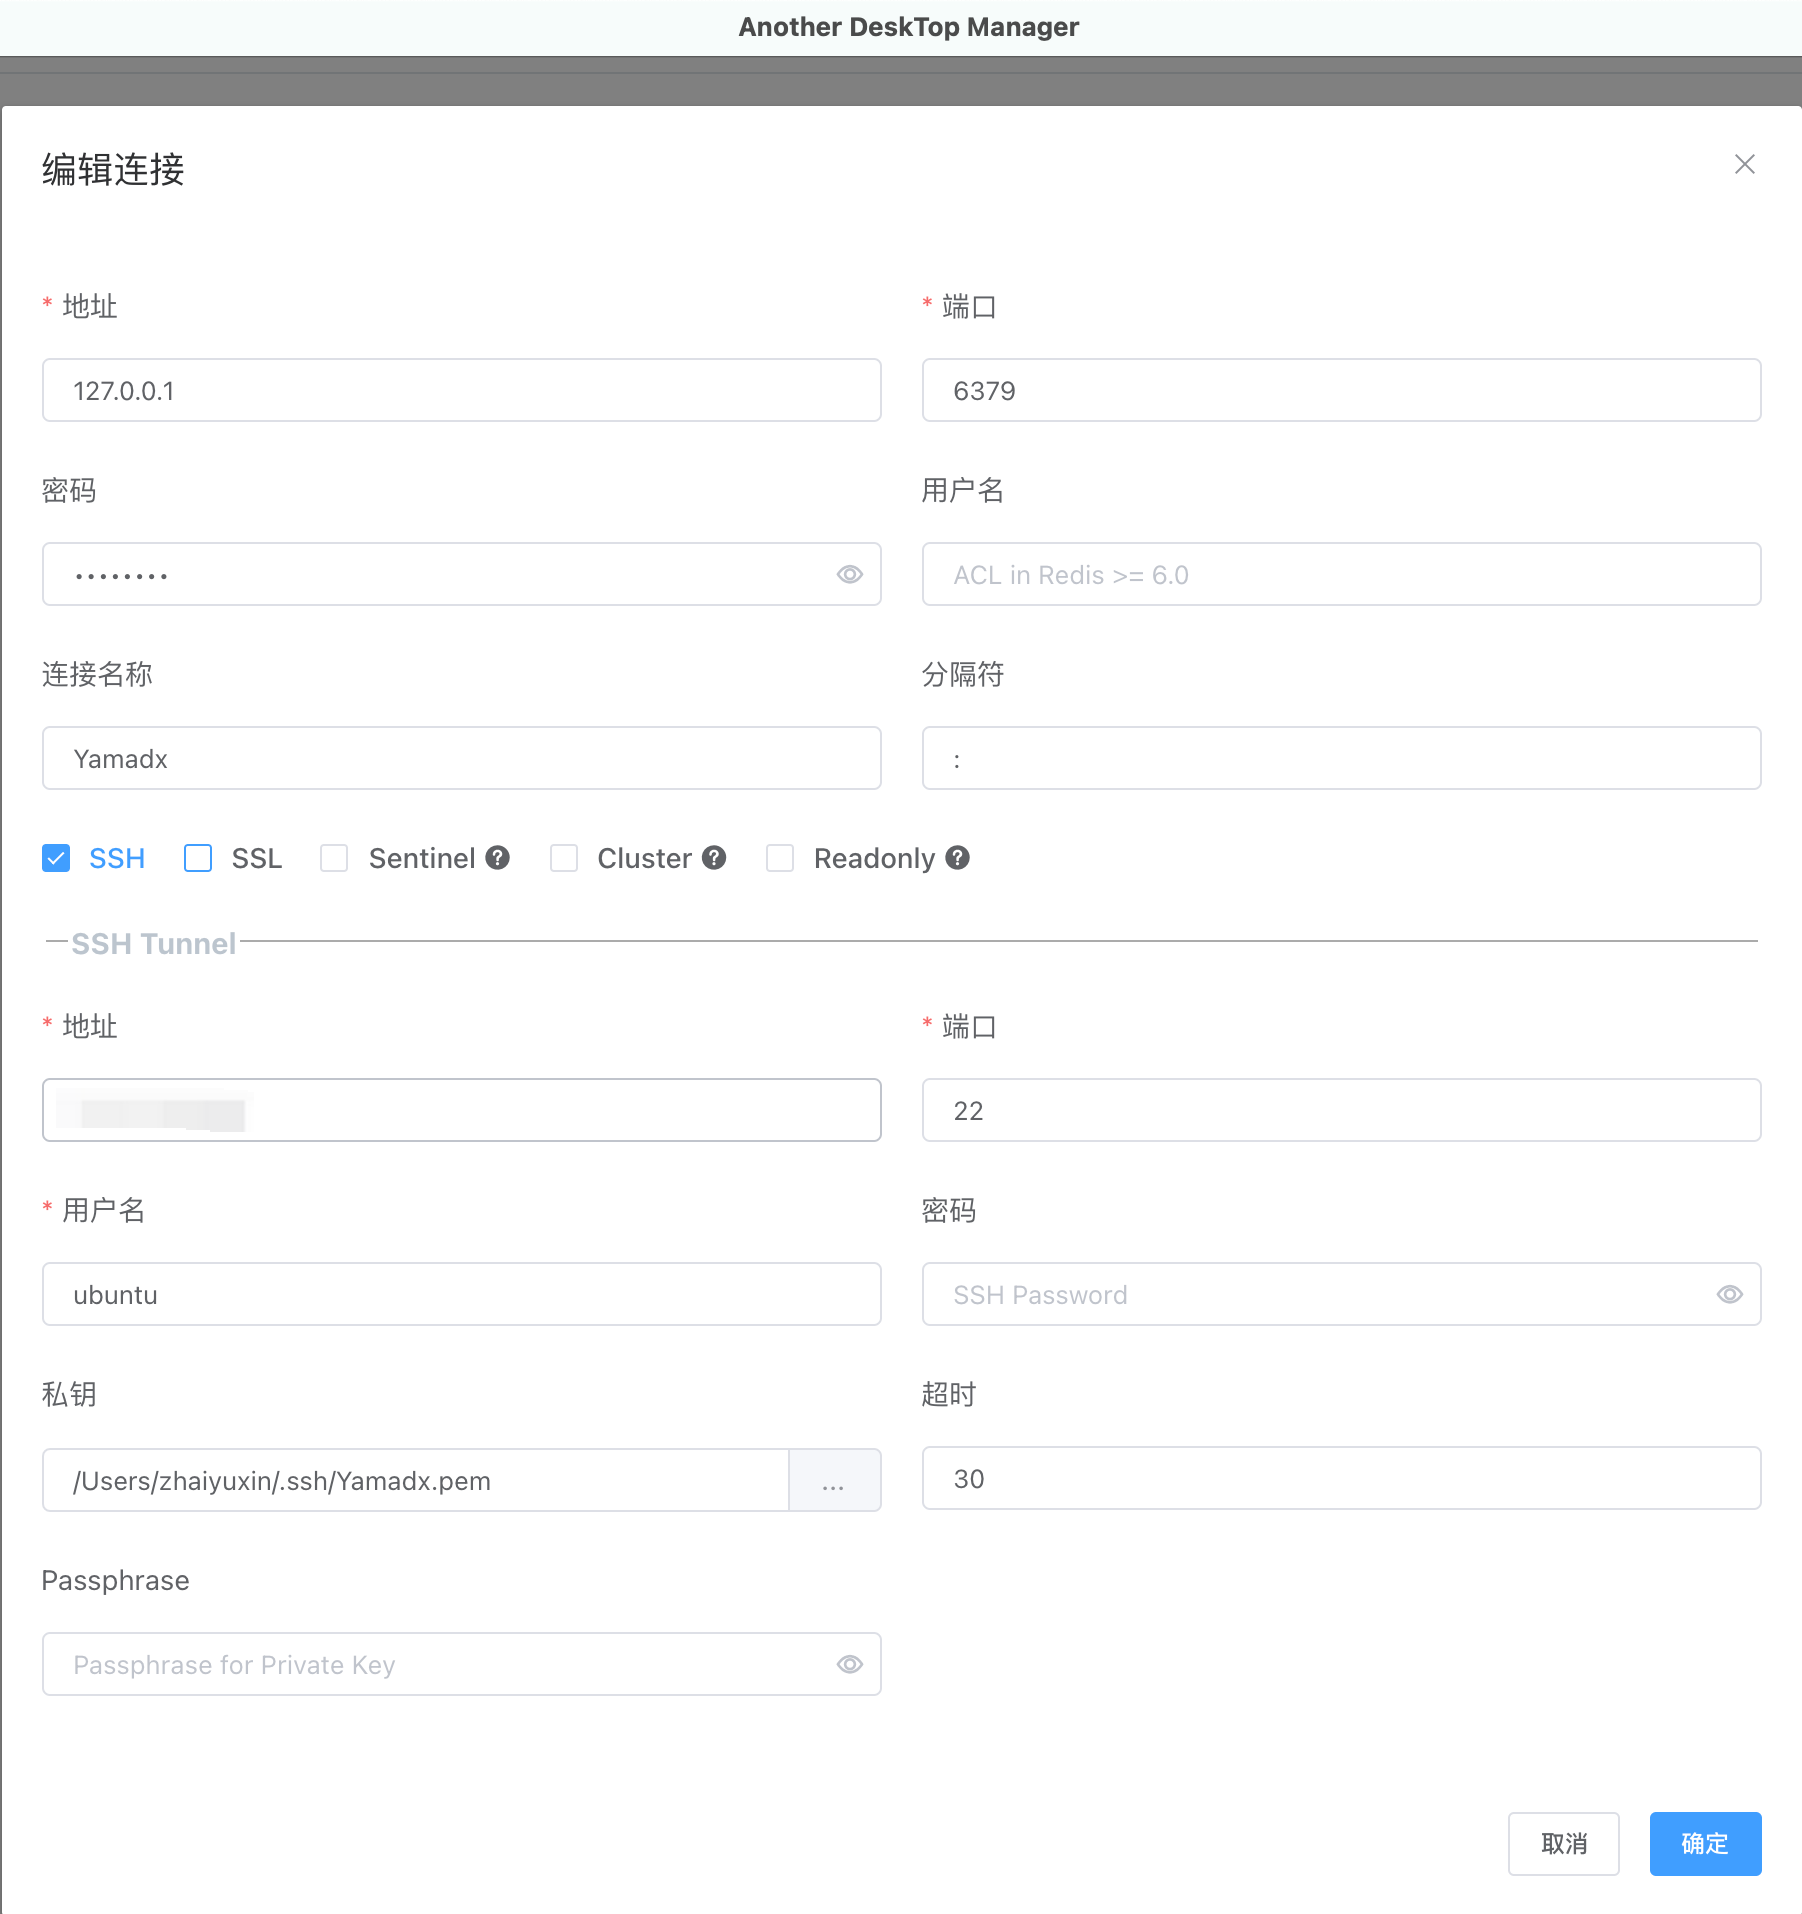Click the SSL label text
The width and height of the screenshot is (1802, 1914).
[x=257, y=858]
